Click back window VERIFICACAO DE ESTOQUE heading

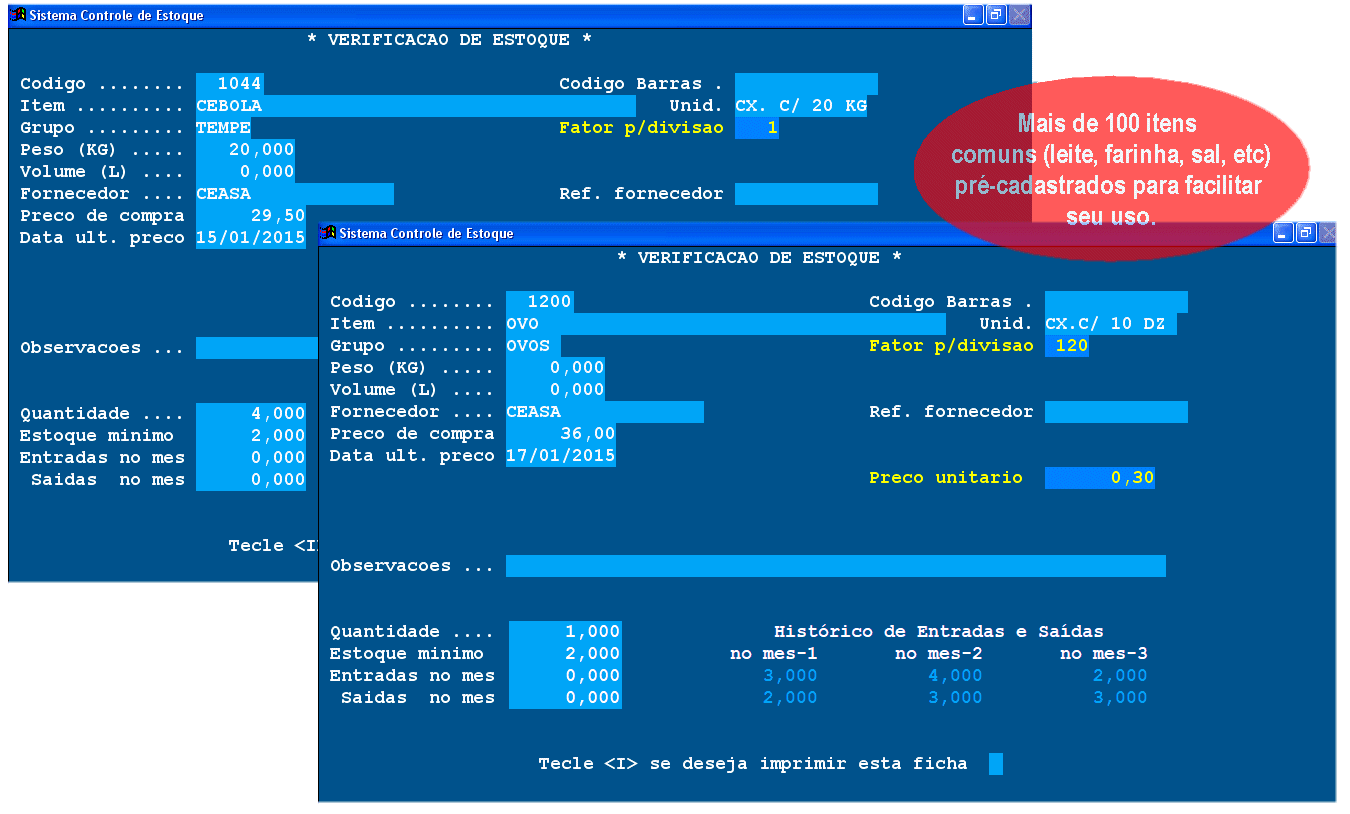pos(450,40)
